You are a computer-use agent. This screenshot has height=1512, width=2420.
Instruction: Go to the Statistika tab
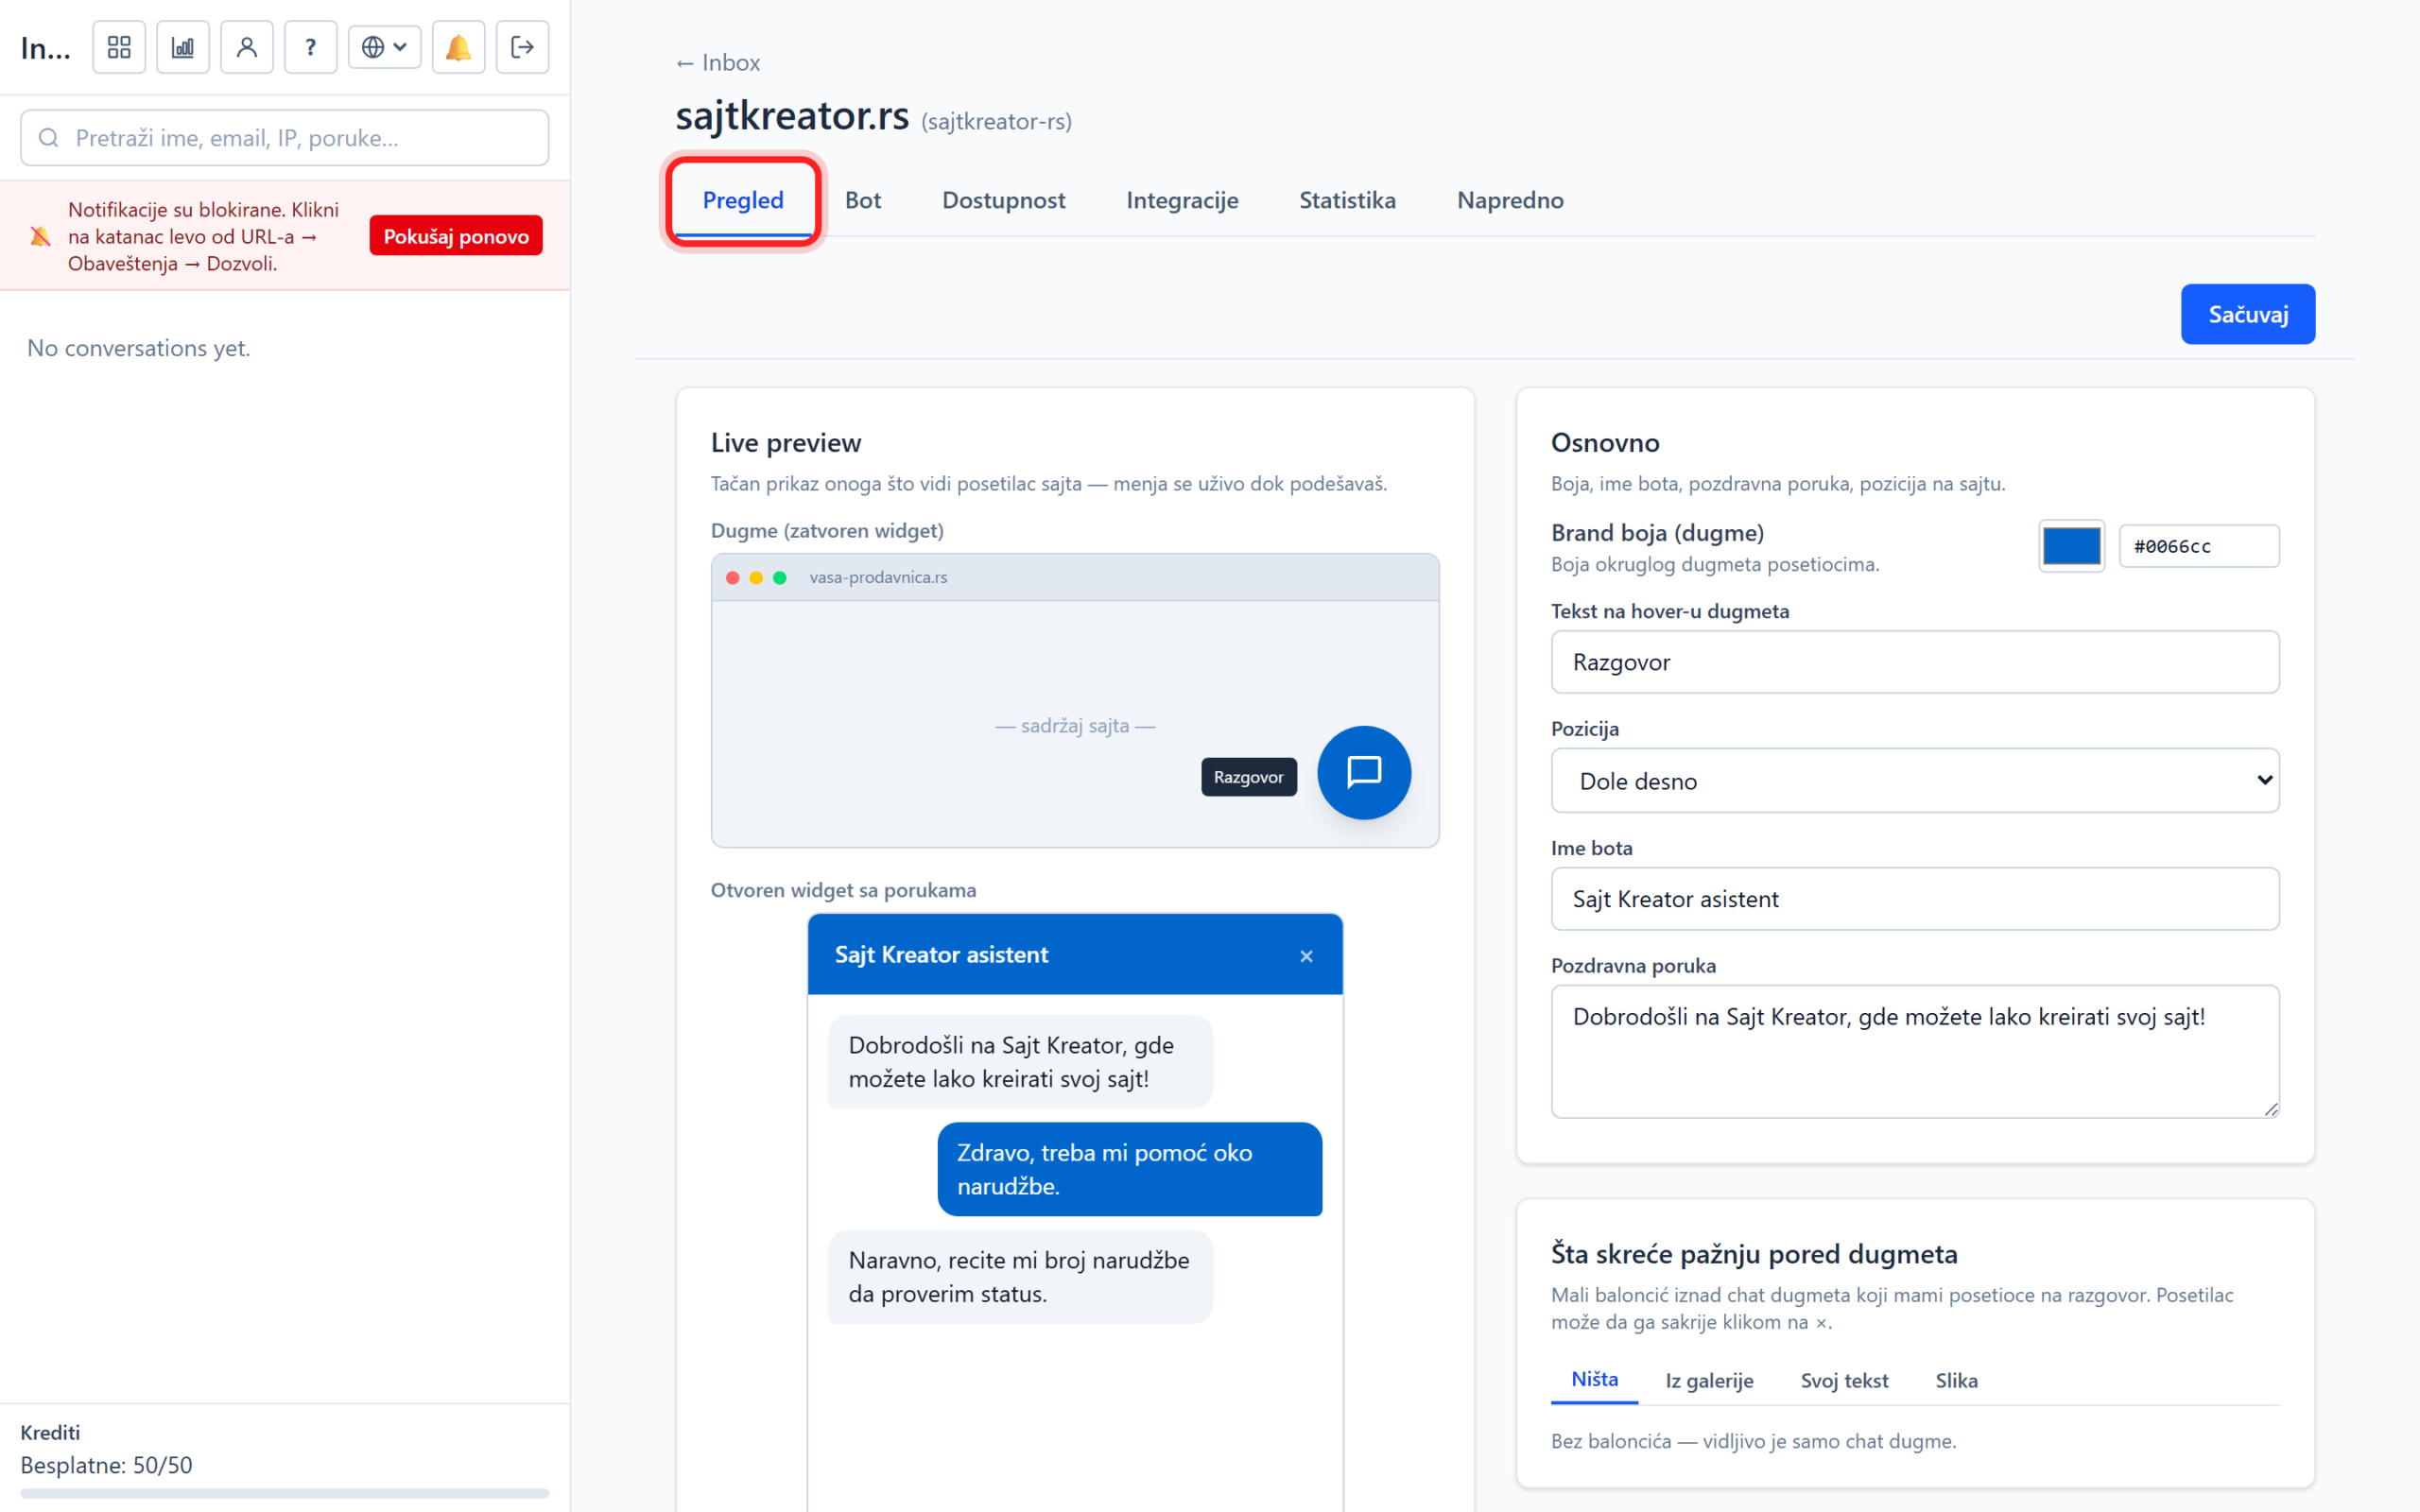pos(1347,200)
